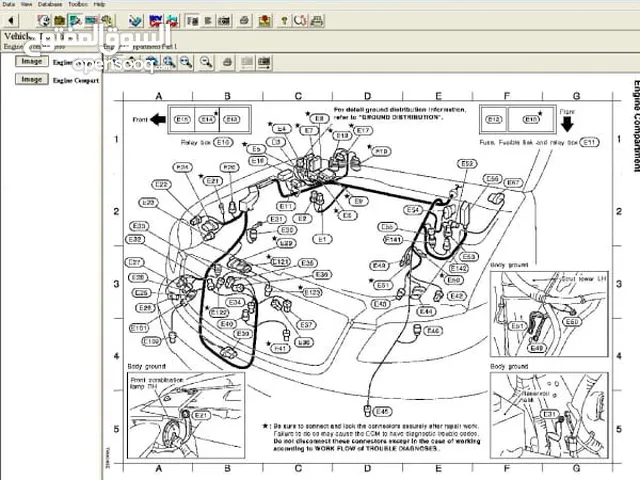The height and width of the screenshot is (480, 640).
Task: Click the stethoscope diagnostics icon
Action: [x=299, y=20]
